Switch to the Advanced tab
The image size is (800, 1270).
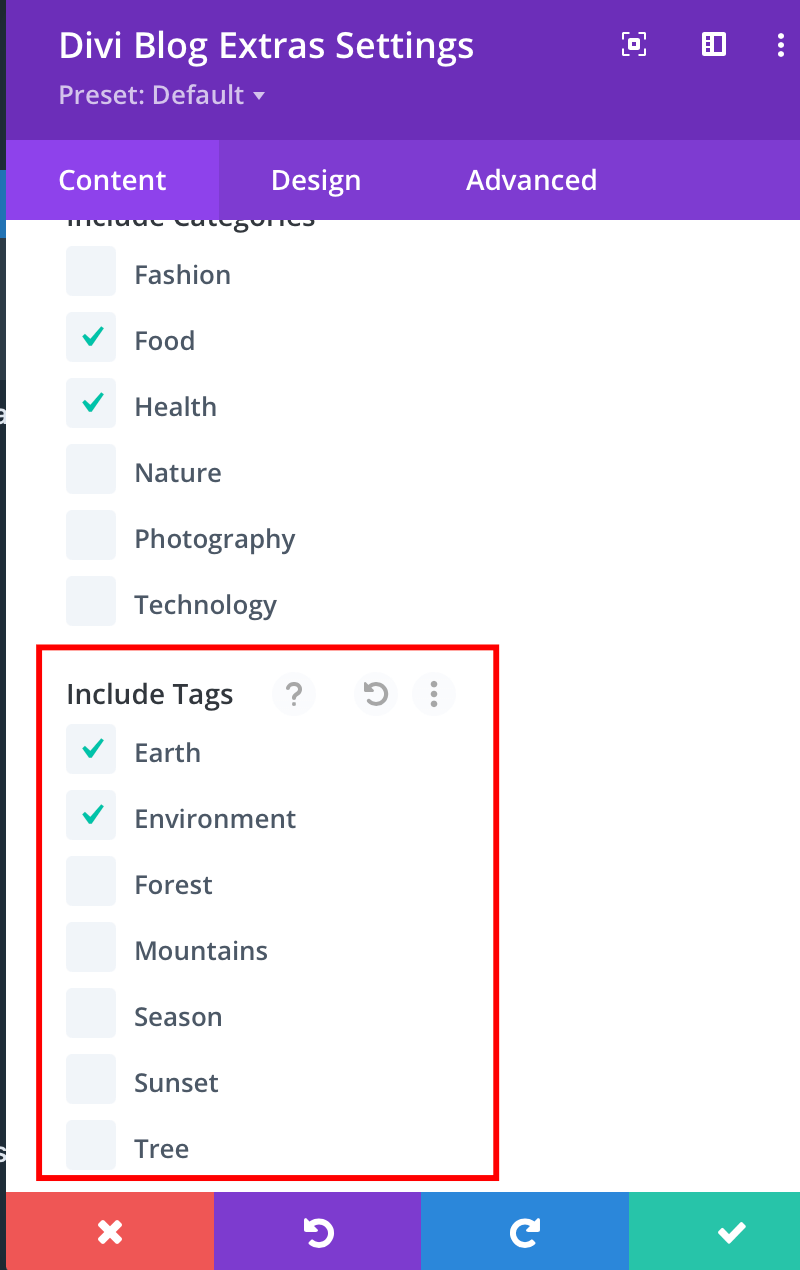point(531,180)
